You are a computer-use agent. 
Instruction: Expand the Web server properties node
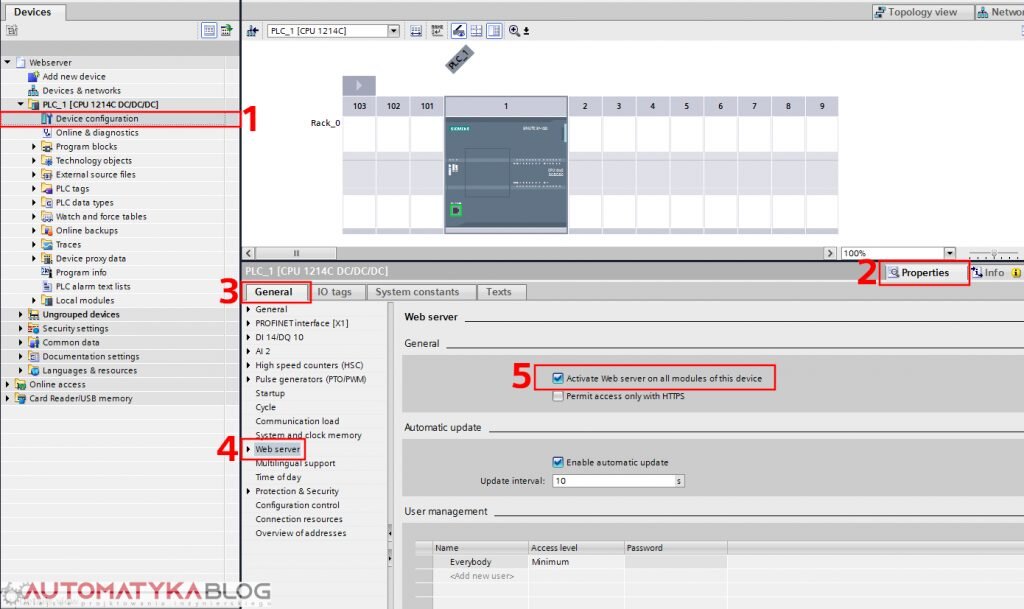[248, 449]
